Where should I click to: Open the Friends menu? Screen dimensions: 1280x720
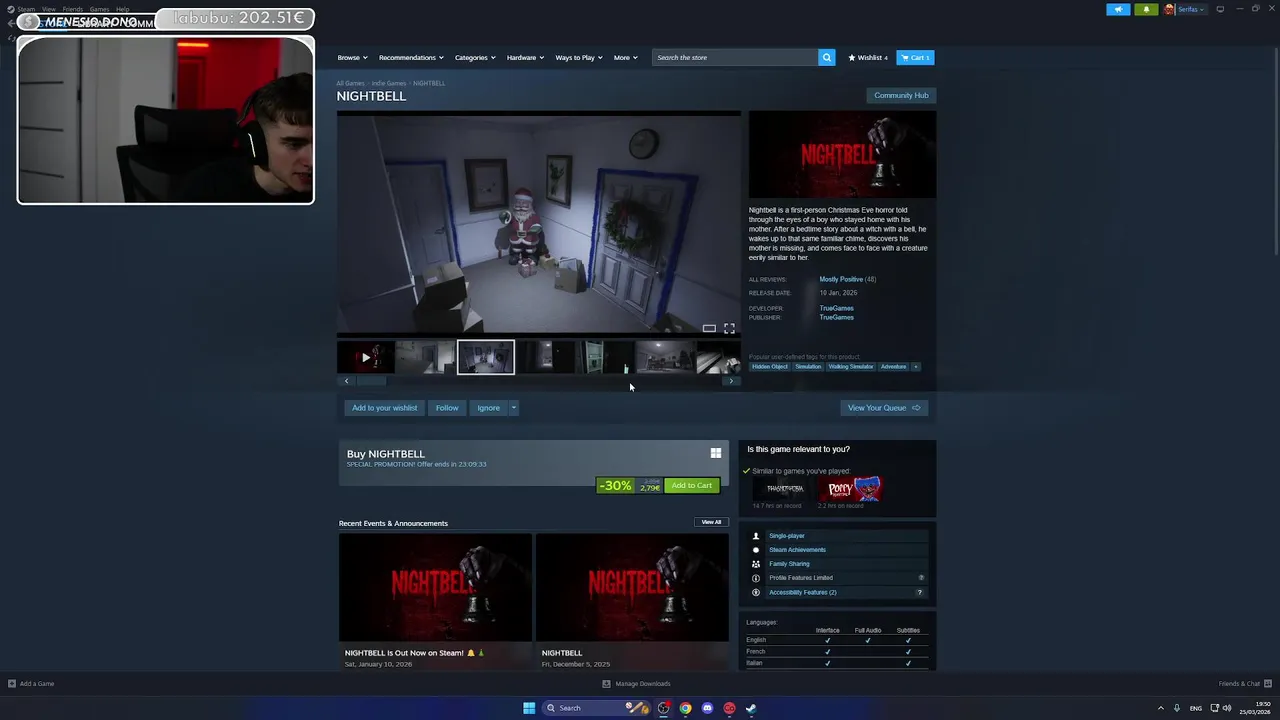72,9
